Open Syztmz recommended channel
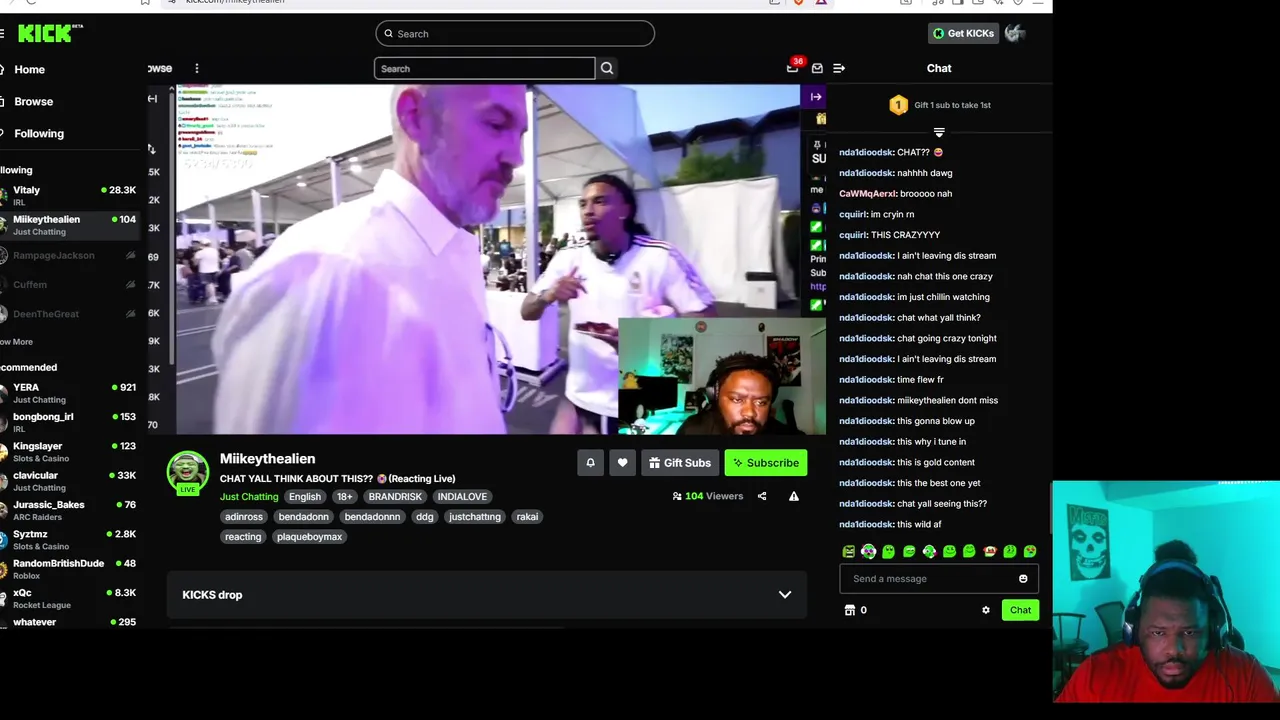 [x=70, y=540]
